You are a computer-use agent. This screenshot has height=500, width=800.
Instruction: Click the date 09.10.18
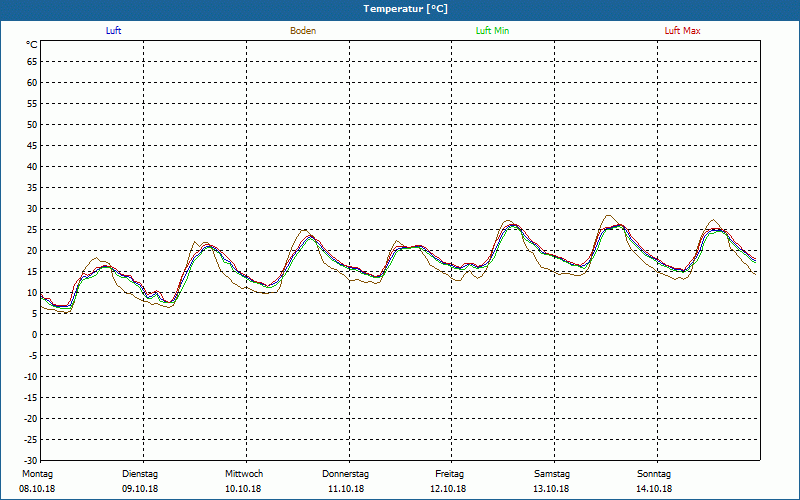coord(140,489)
